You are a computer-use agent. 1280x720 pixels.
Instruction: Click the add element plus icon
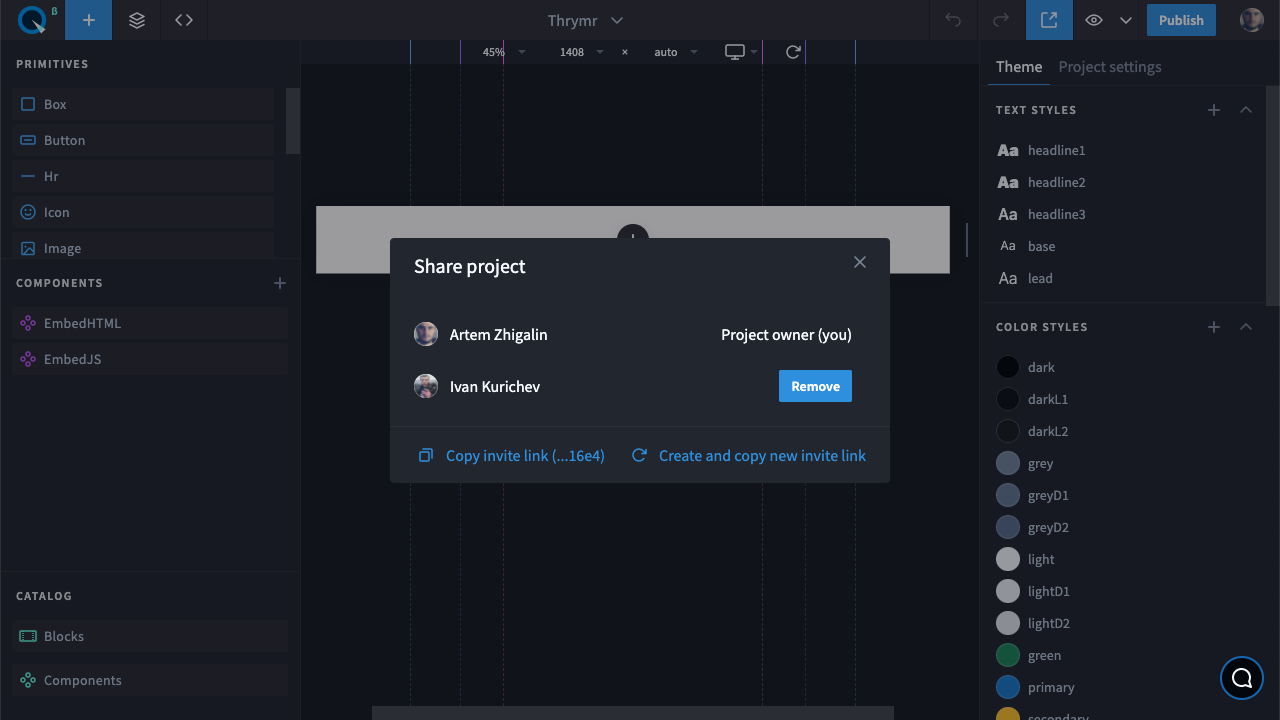click(89, 20)
